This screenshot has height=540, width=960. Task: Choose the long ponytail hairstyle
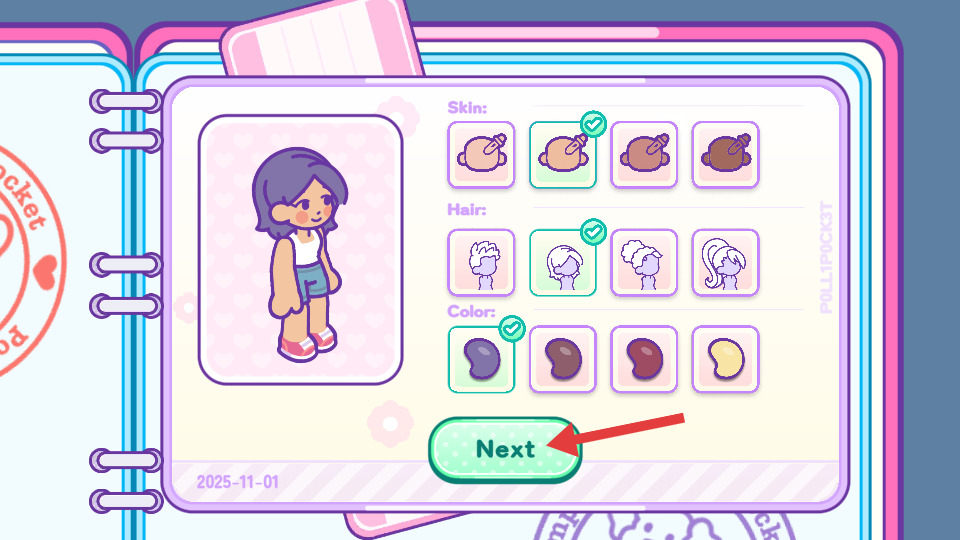726,263
